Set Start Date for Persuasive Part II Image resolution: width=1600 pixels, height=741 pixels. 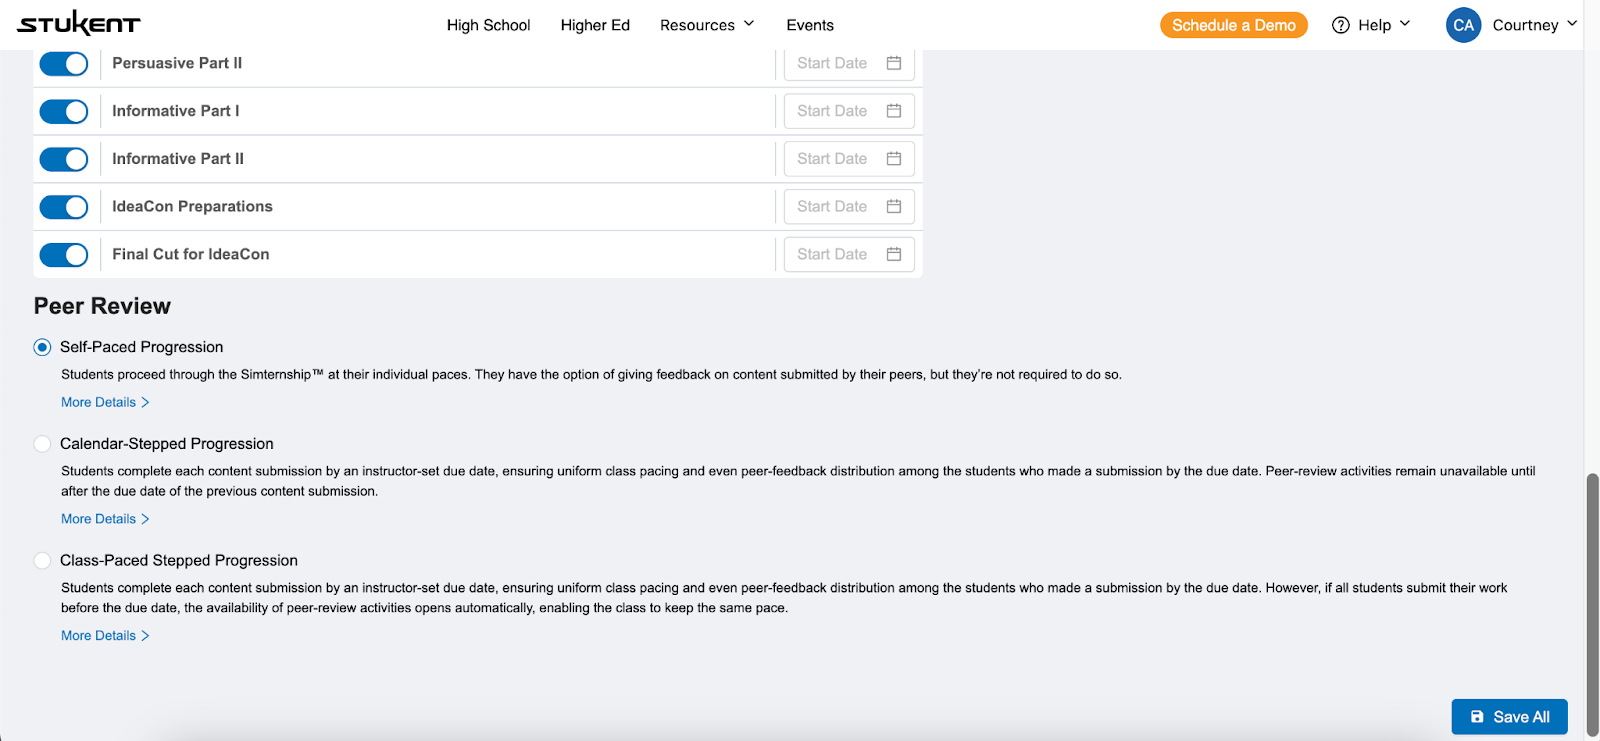tap(849, 63)
